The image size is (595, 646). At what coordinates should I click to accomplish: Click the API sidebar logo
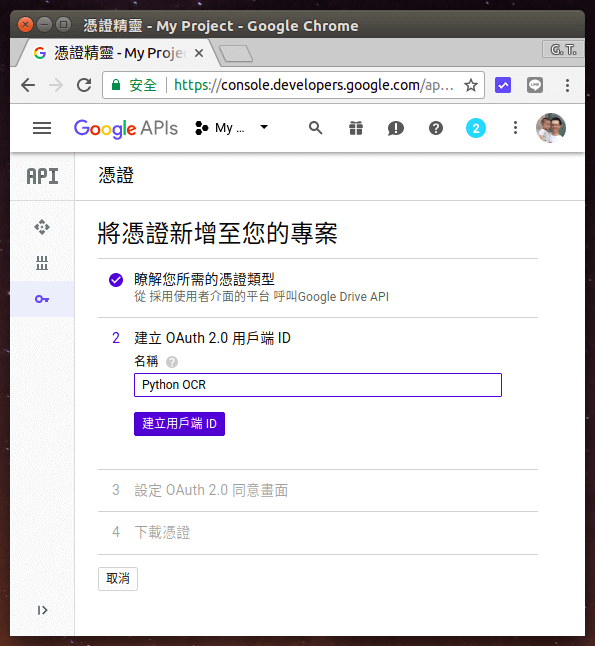(42, 176)
